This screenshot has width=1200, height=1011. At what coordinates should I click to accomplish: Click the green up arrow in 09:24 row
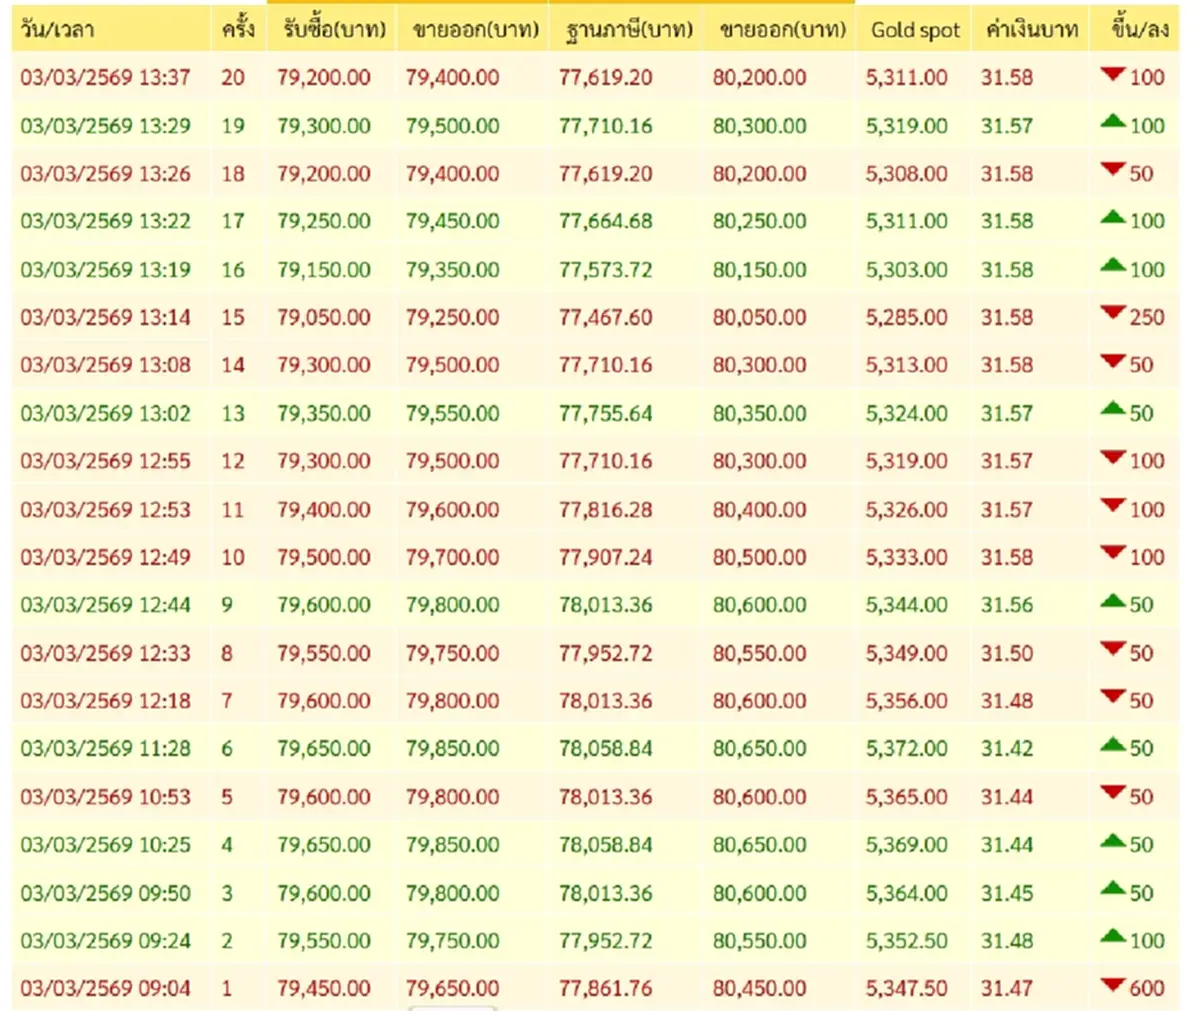(x=1112, y=938)
